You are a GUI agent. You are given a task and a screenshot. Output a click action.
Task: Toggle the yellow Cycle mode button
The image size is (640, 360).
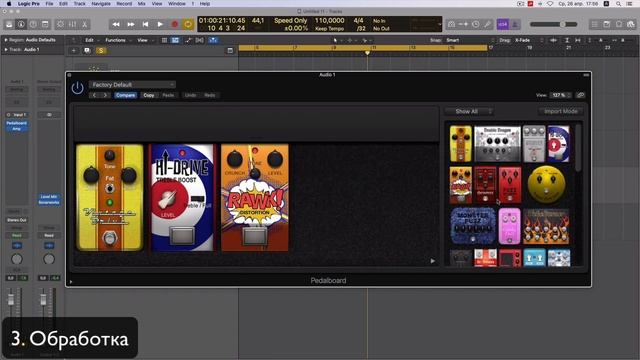click(188, 24)
